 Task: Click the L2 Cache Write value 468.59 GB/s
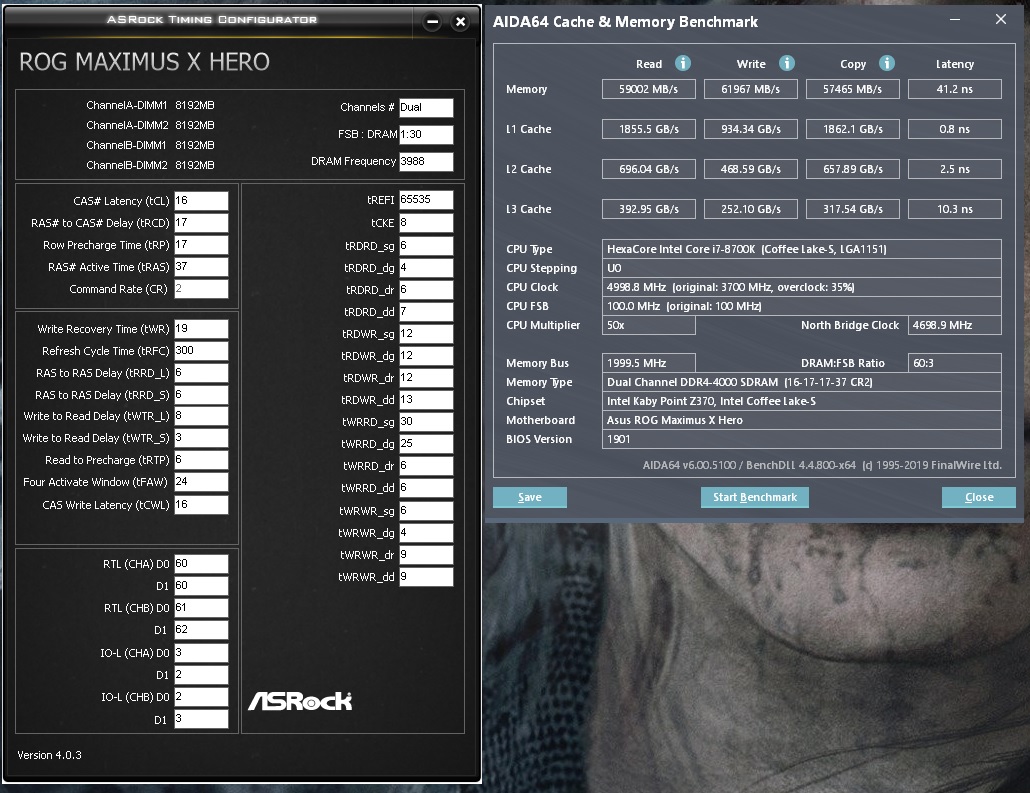tap(750, 169)
